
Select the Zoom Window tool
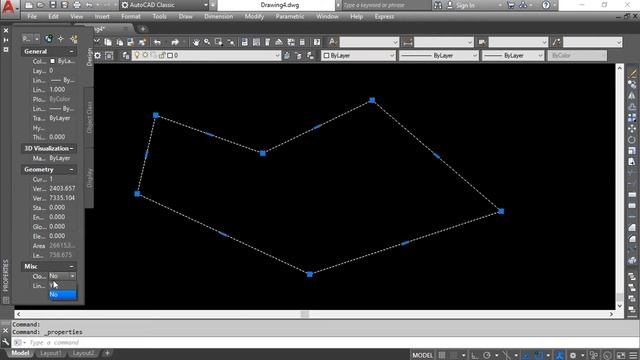tap(219, 42)
